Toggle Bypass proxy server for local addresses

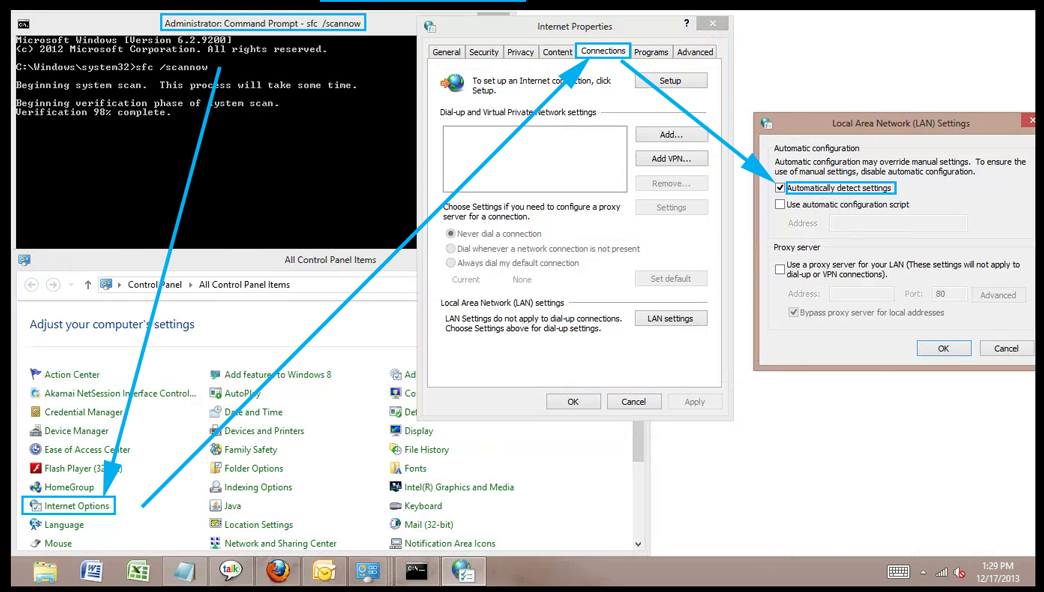793,312
